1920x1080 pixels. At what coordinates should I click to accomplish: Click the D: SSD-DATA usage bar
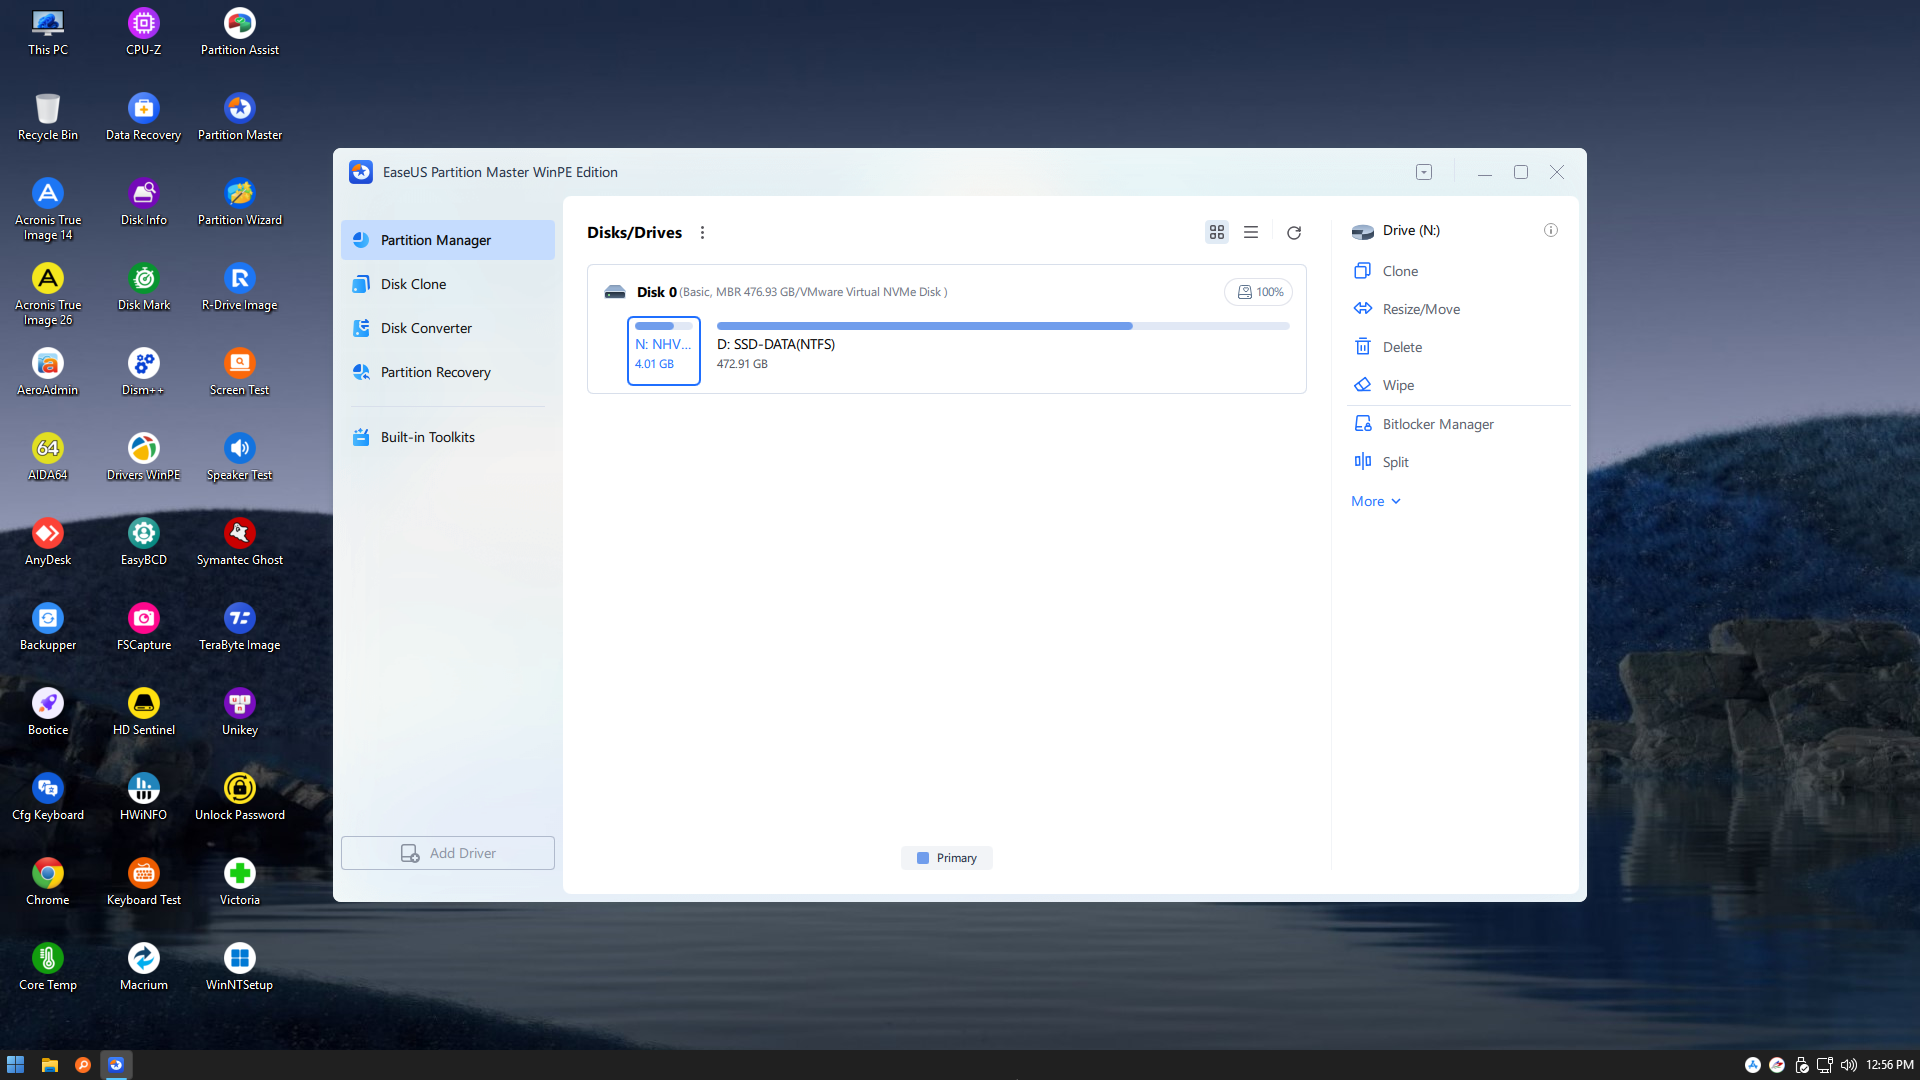click(1003, 326)
